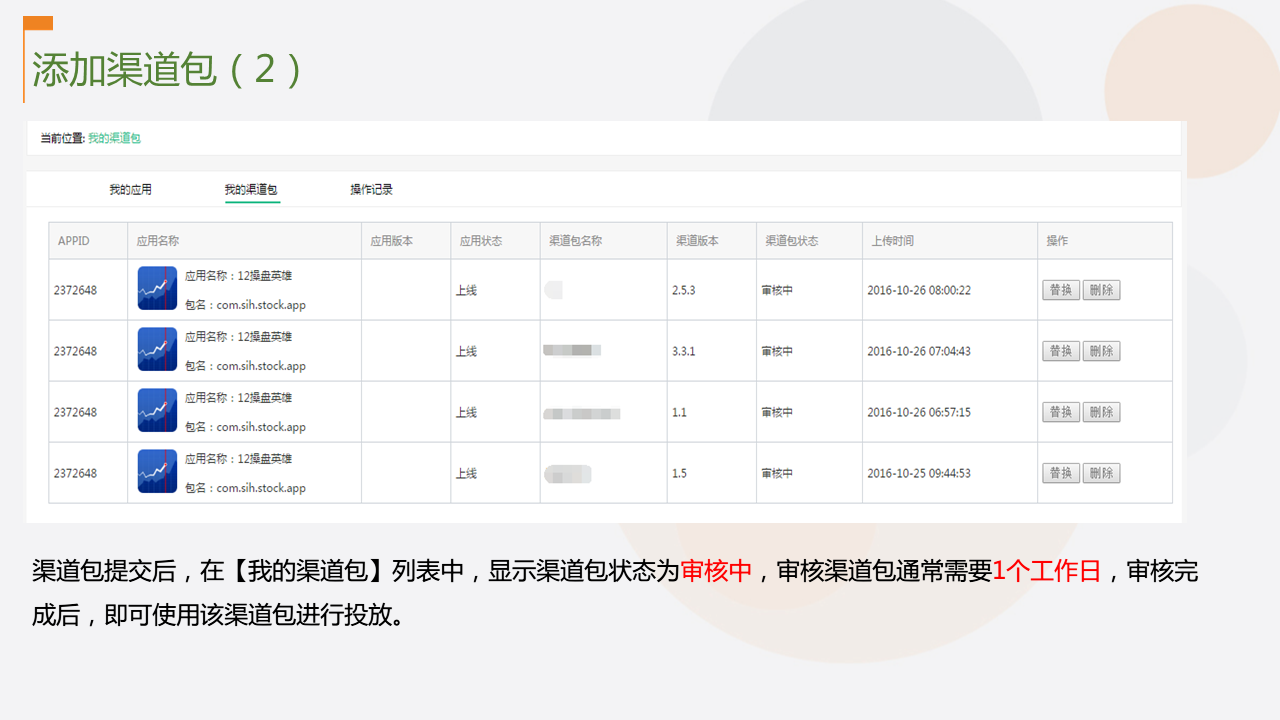Click 删除 for the 2.5.3 channel package
This screenshot has width=1280, height=720.
pyautogui.click(x=1101, y=290)
